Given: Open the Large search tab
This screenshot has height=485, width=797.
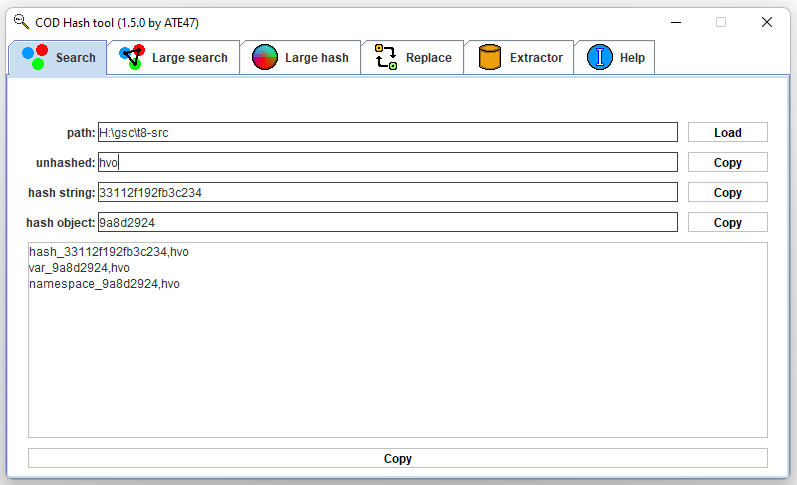Looking at the screenshot, I should pyautogui.click(x=173, y=57).
